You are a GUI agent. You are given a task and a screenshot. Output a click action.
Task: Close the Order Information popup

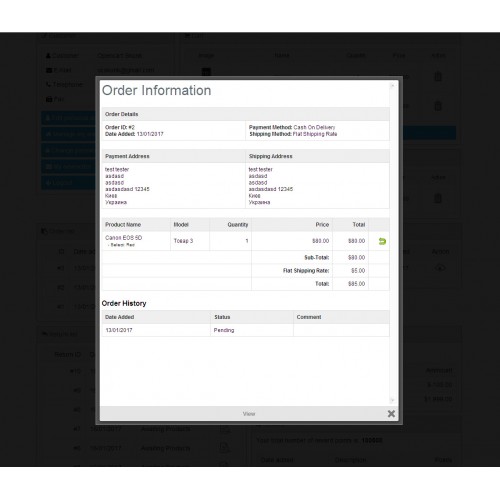[x=391, y=414]
